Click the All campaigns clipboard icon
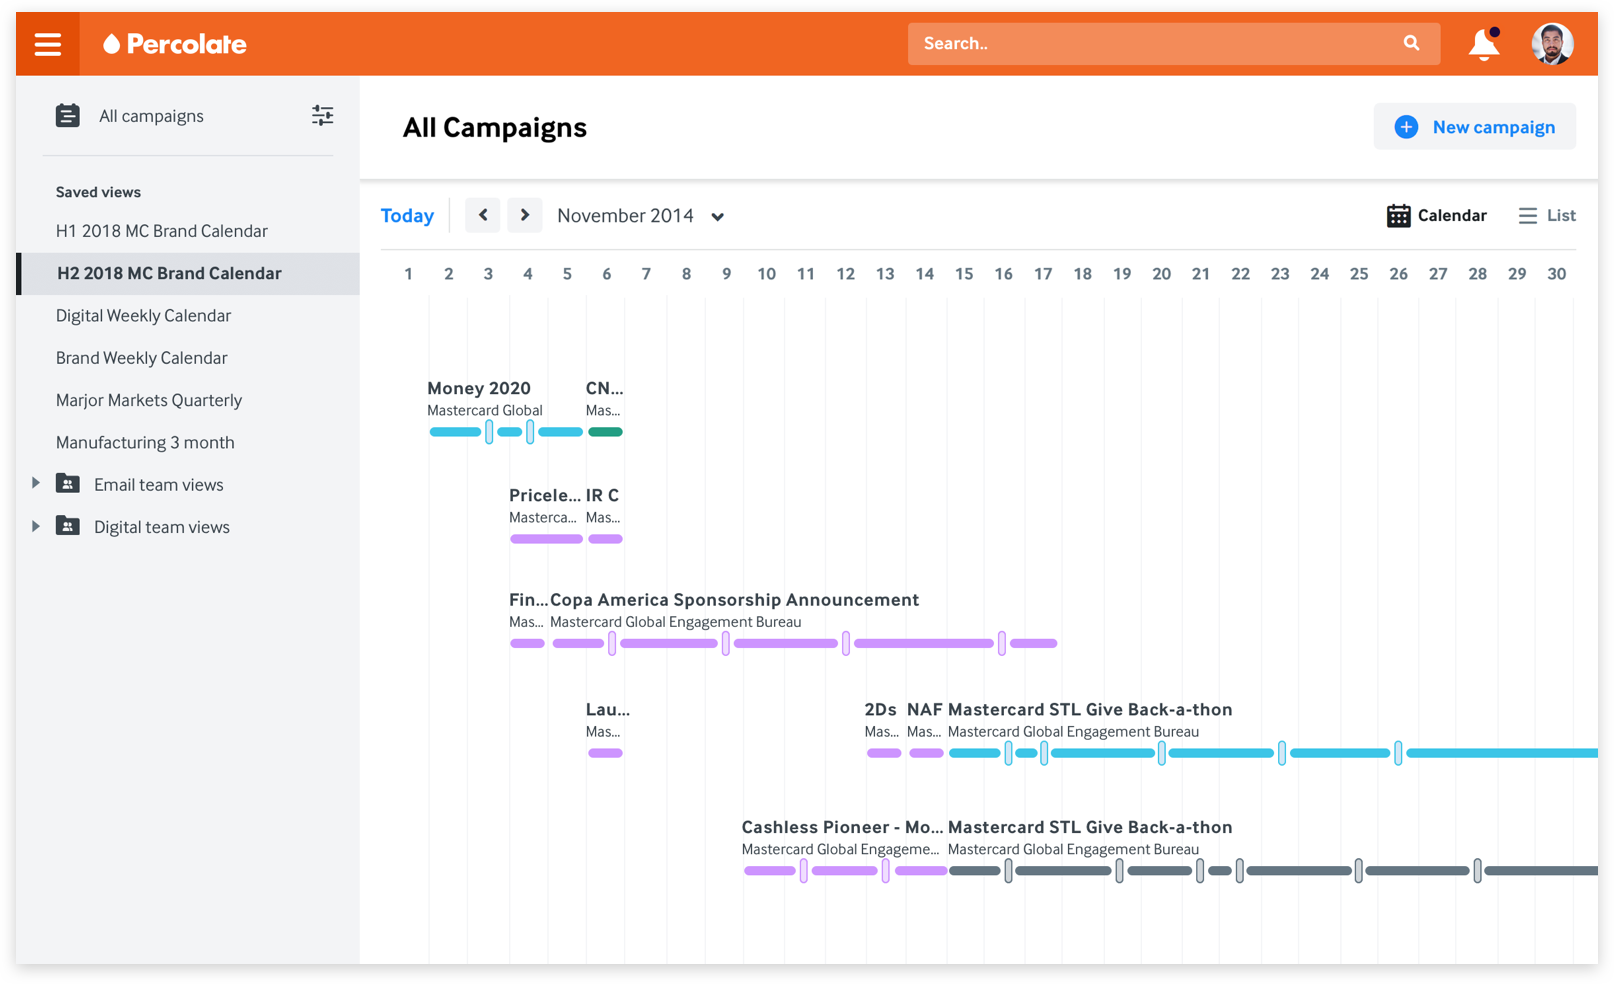1614x984 pixels. click(x=68, y=116)
